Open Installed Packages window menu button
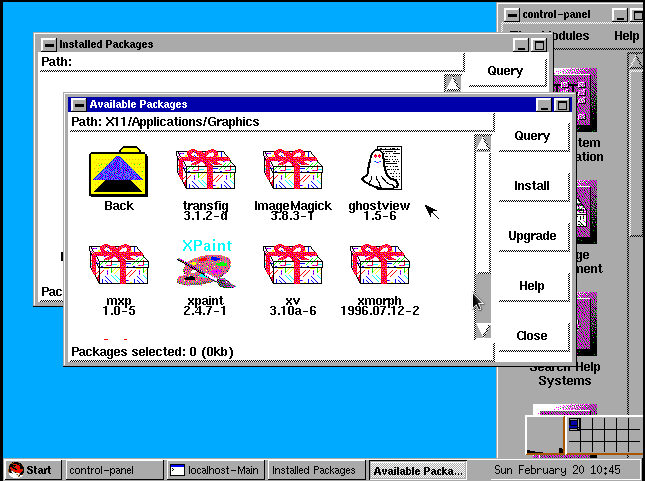The image size is (645, 481). coord(49,44)
